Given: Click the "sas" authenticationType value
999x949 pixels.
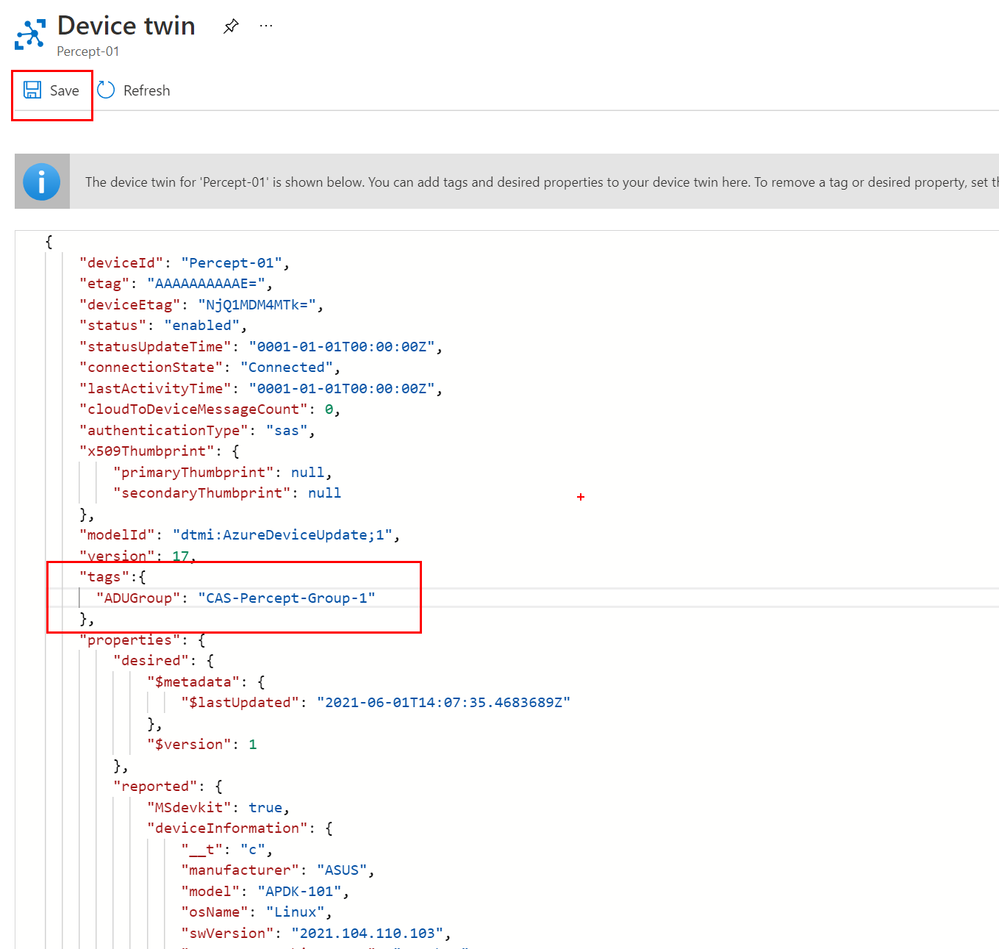Looking at the screenshot, I should (x=287, y=431).
